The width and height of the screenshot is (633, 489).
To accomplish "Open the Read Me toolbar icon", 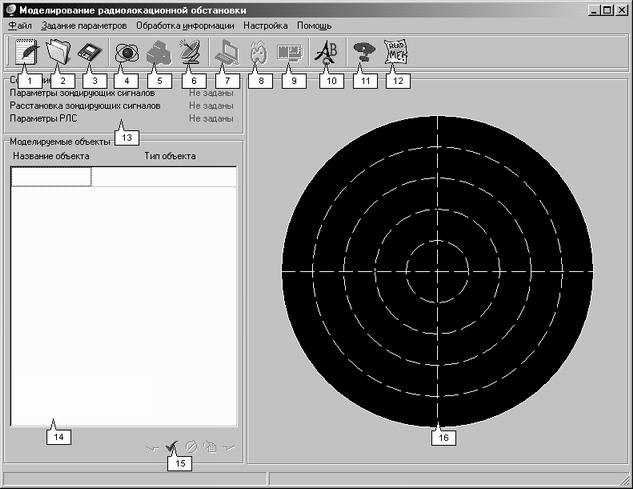I will click(395, 51).
